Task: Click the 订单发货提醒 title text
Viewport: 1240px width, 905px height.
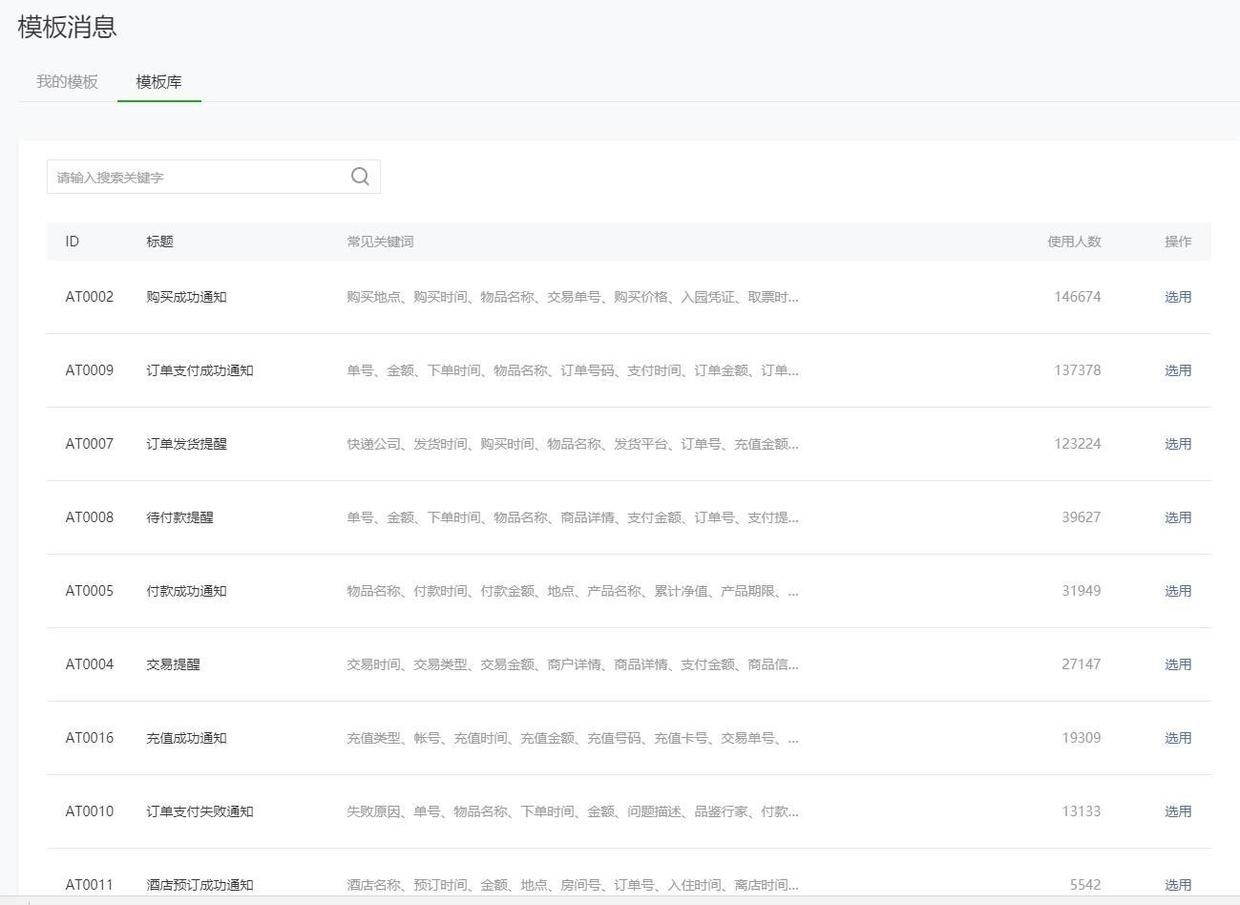Action: [186, 444]
